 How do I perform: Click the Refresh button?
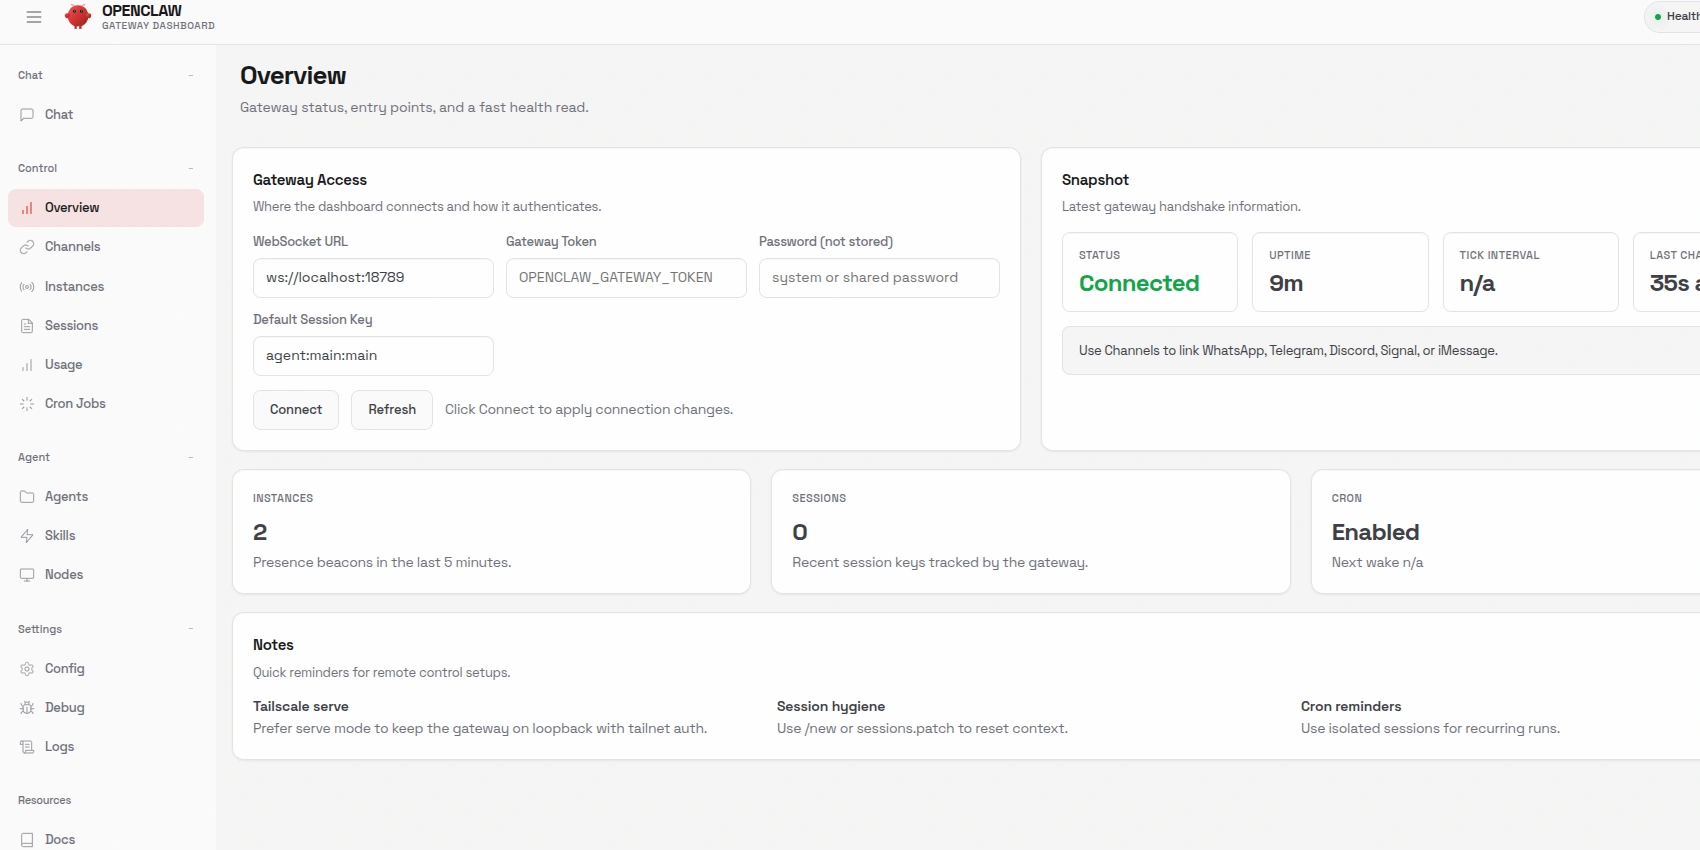392,410
